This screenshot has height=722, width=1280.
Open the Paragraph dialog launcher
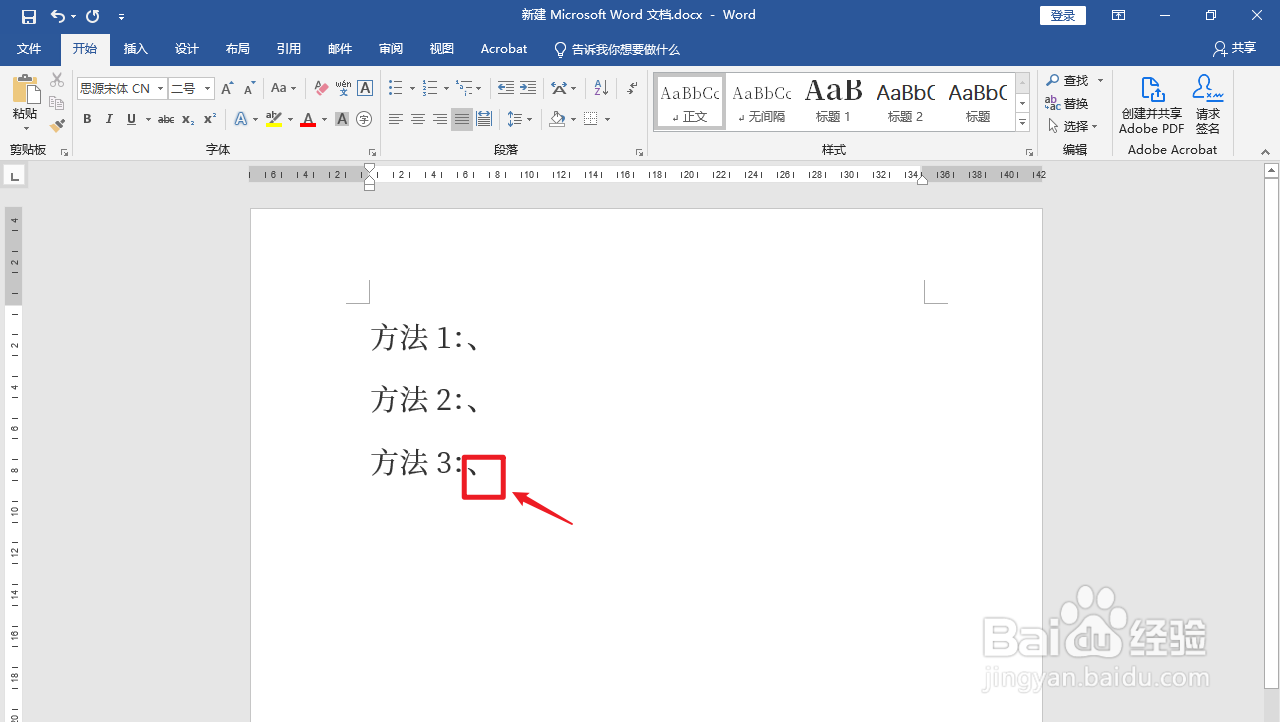pyautogui.click(x=639, y=152)
